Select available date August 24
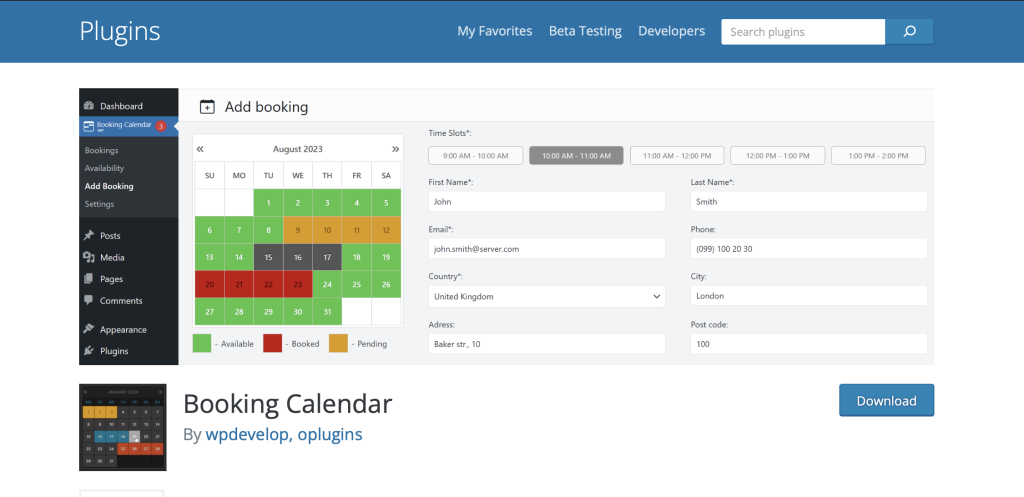Viewport: 1024px width, 497px height. coord(327,285)
